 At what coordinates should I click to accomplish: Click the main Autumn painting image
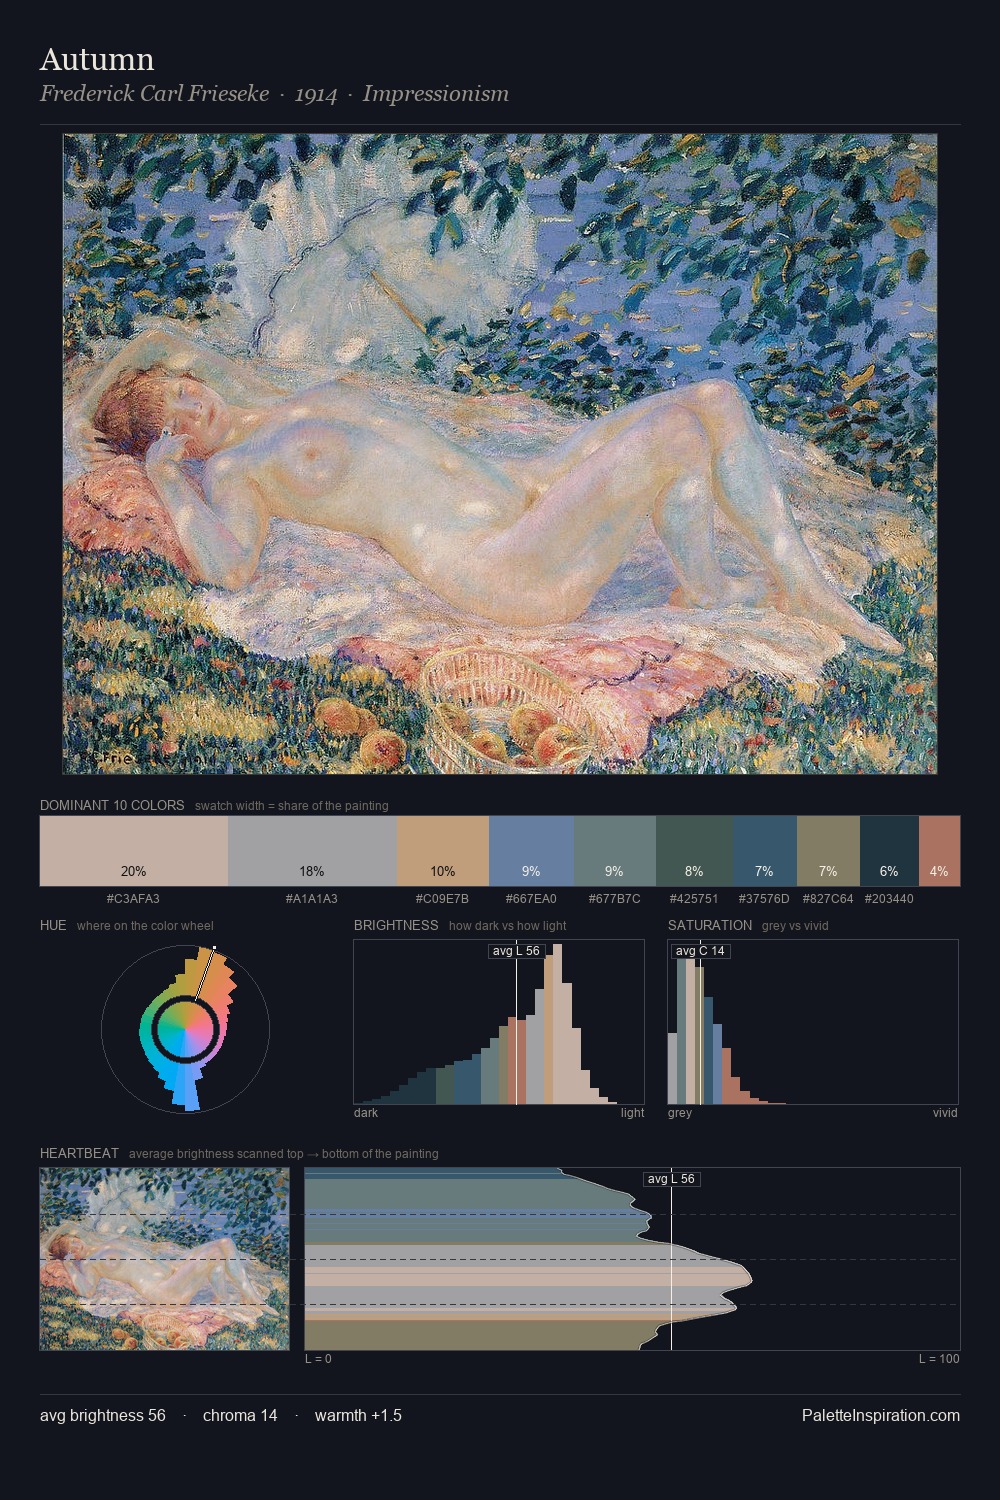coord(500,454)
